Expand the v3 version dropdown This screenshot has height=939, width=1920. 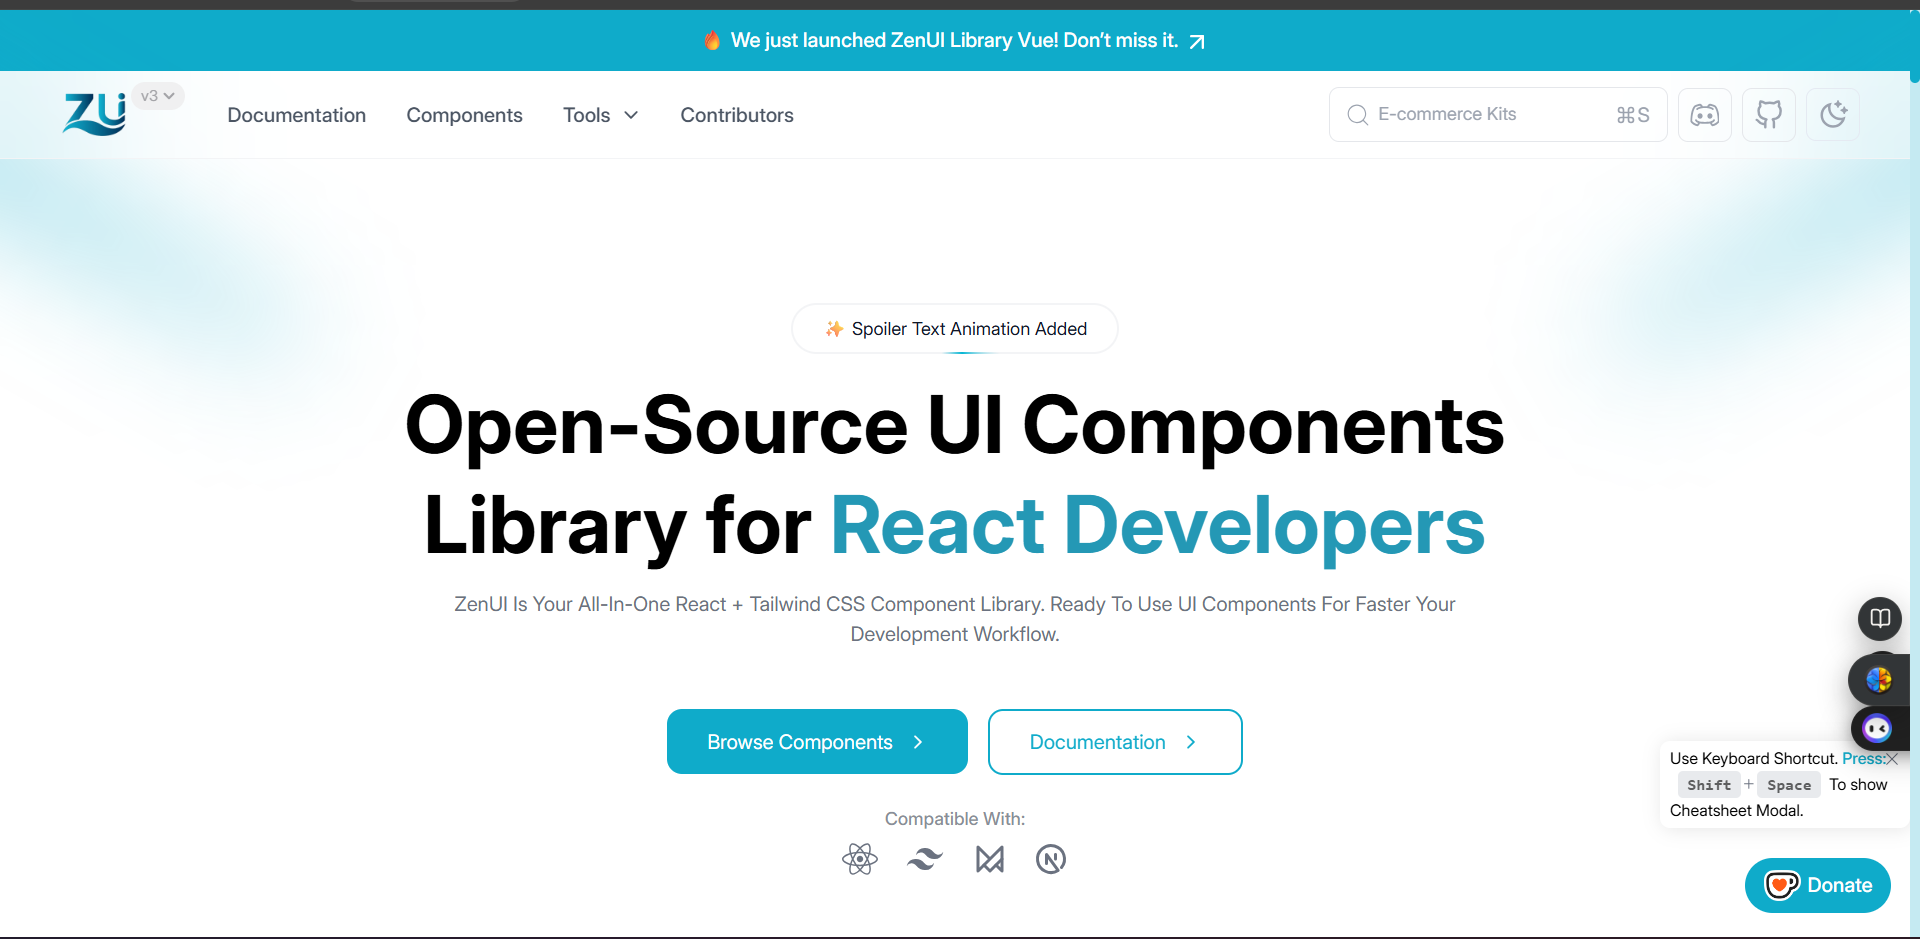158,96
